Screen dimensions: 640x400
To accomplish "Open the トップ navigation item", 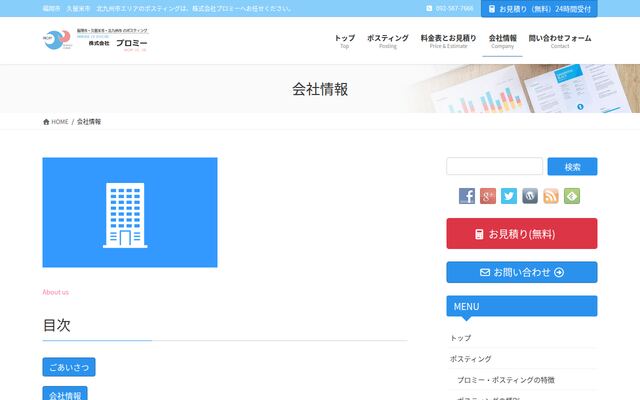I will [344, 41].
